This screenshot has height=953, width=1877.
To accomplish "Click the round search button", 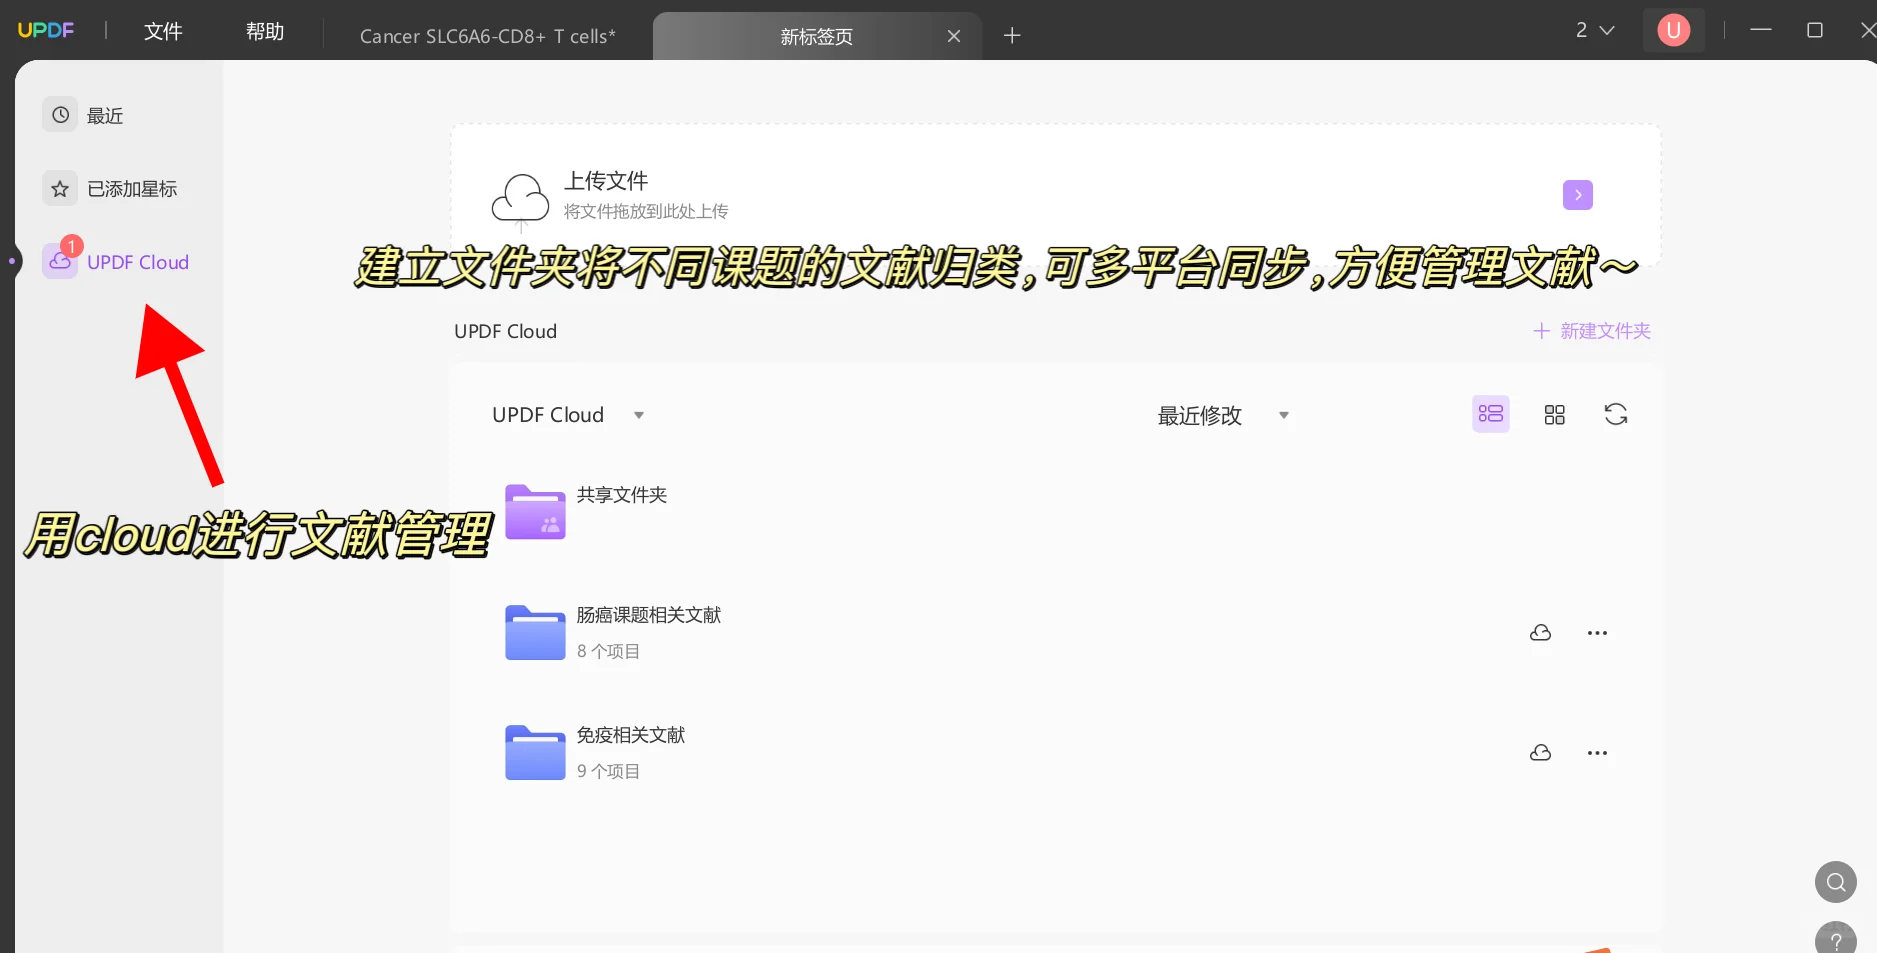I will coord(1835,882).
